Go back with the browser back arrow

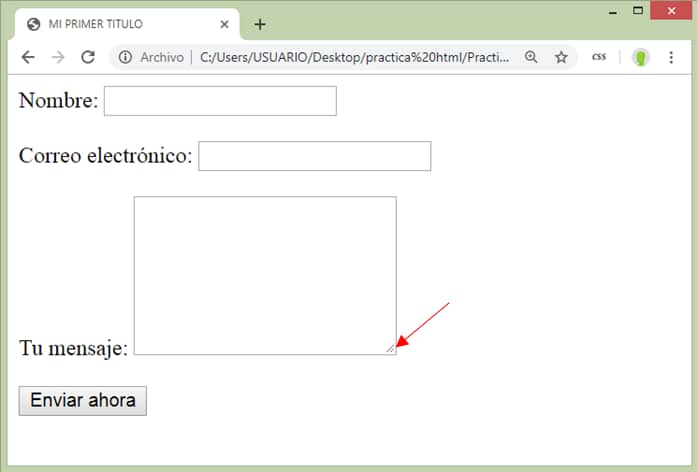[x=28, y=57]
